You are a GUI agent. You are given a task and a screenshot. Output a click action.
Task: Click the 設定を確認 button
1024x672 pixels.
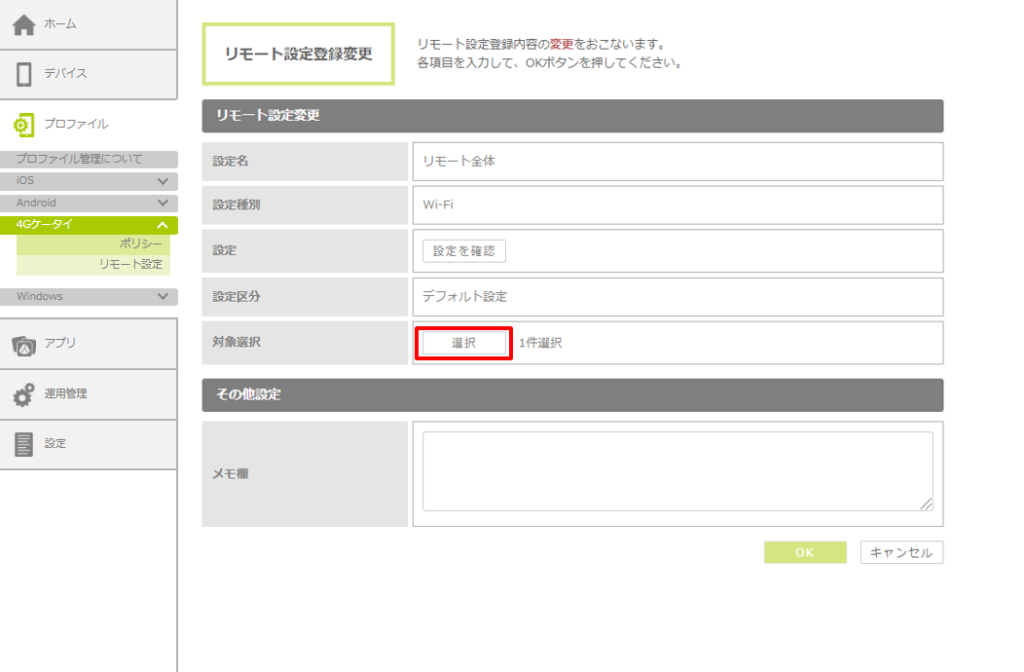[464, 251]
